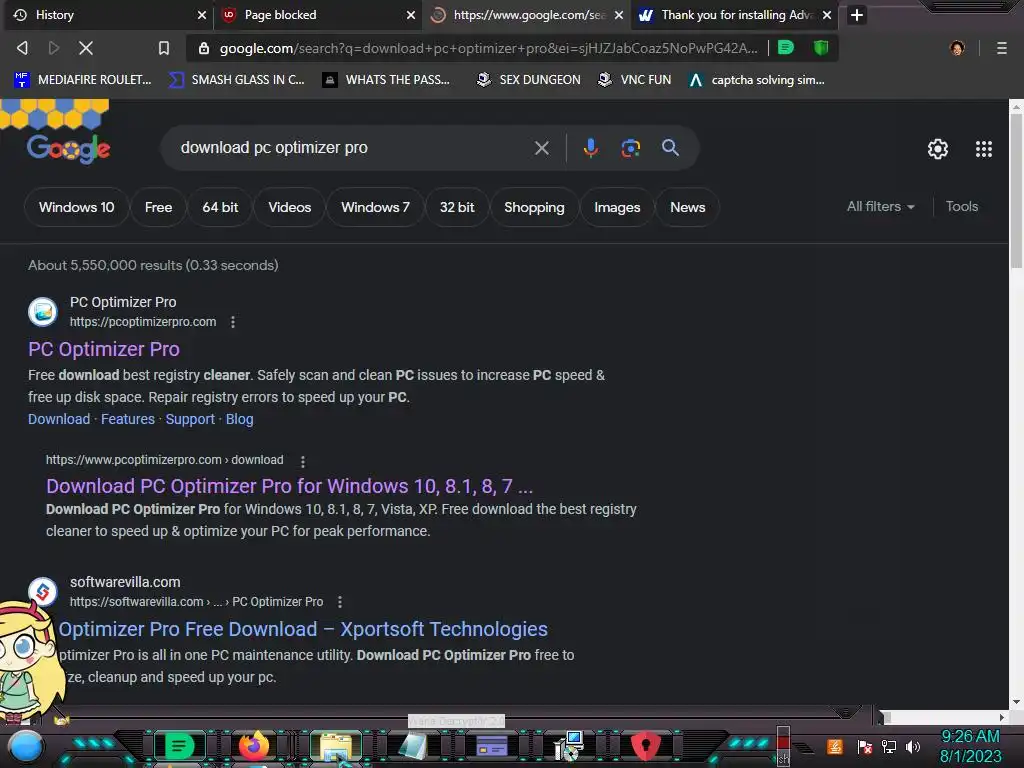Filter results by 32 bit chip
The image size is (1024, 768).
click(456, 207)
